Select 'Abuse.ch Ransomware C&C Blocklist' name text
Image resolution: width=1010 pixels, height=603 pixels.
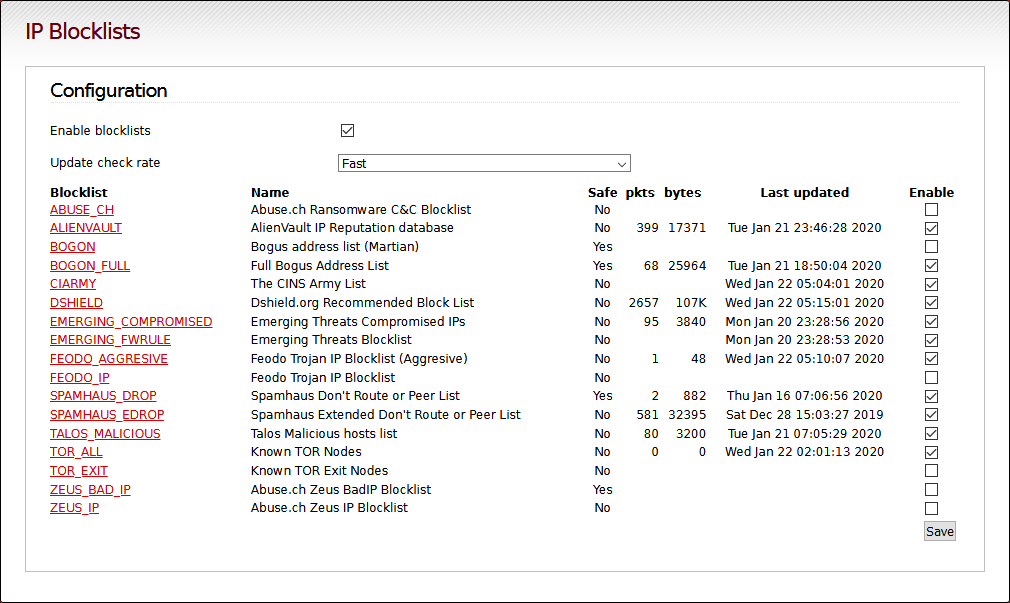click(x=361, y=210)
